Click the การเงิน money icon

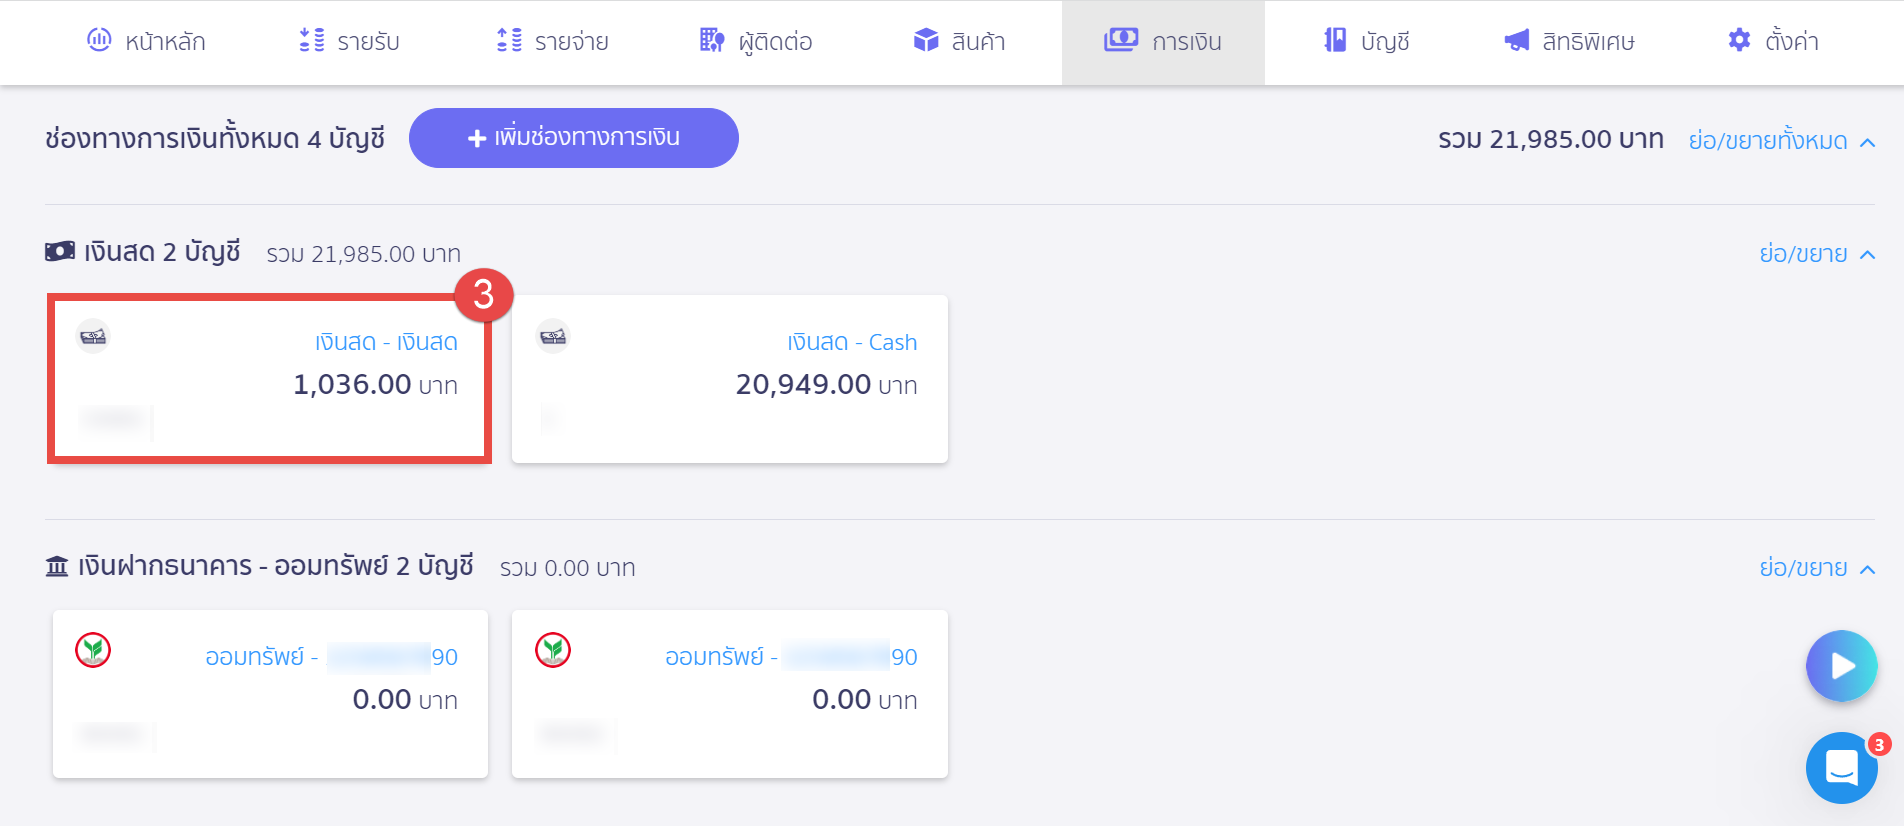click(x=1121, y=40)
